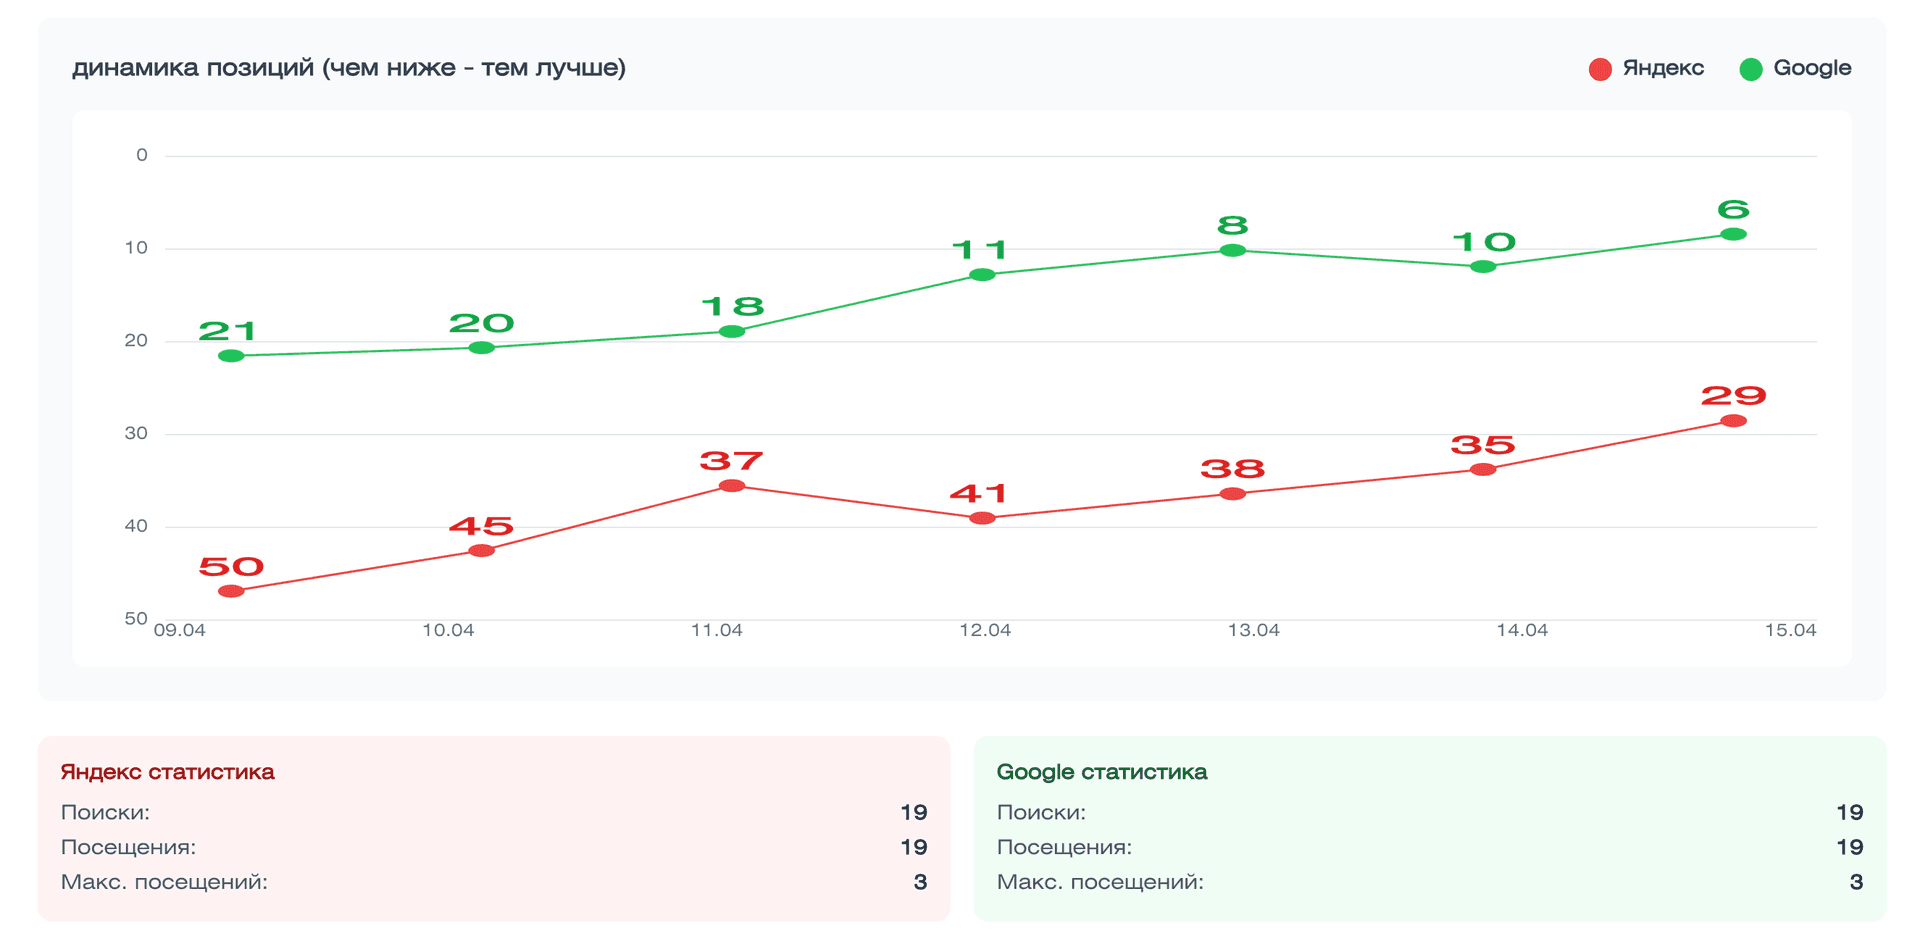Click the Поиски value 19 in Яндекс panel
The height and width of the screenshot is (949, 1920).
pos(913,813)
